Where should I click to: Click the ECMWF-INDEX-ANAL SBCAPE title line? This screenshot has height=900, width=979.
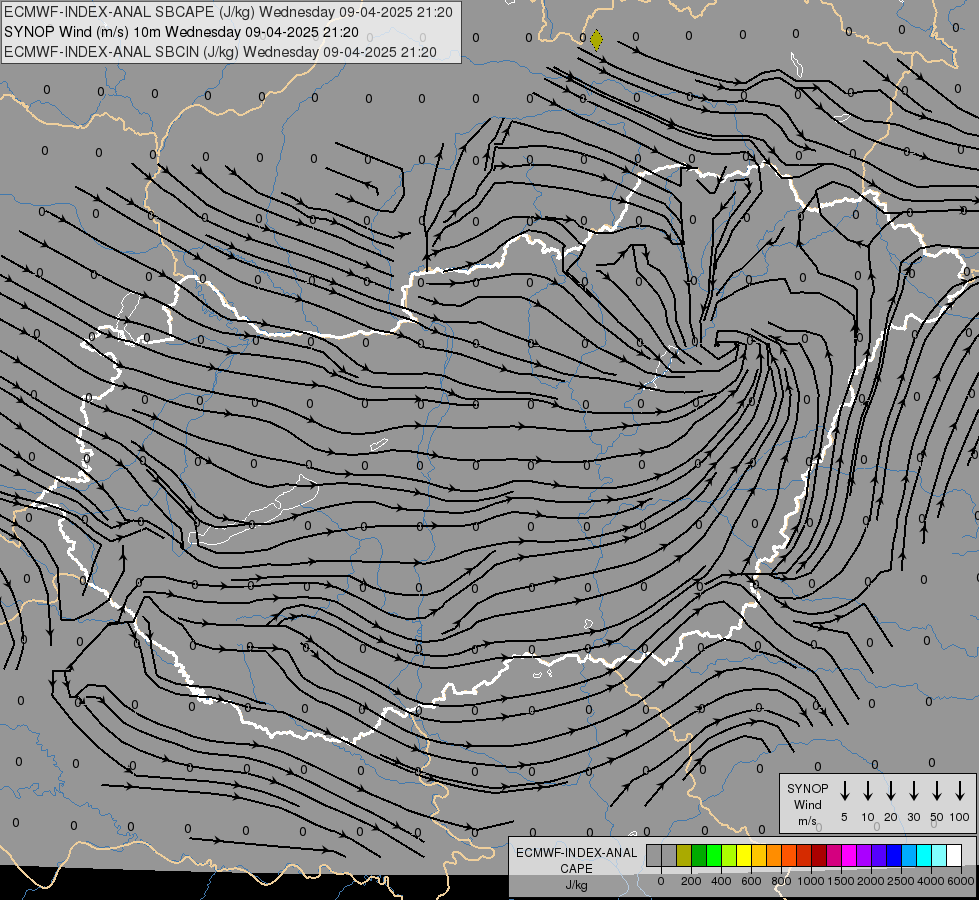[228, 12]
